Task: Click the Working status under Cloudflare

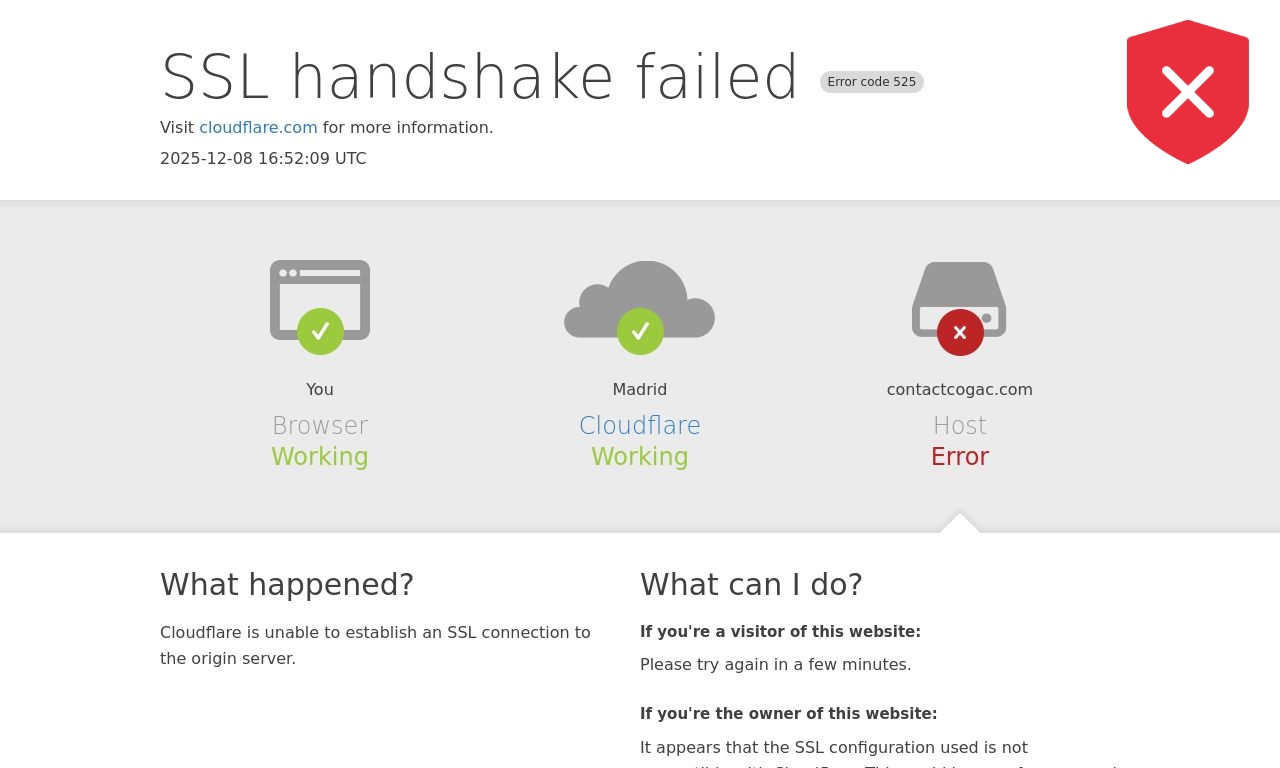Action: (640, 457)
